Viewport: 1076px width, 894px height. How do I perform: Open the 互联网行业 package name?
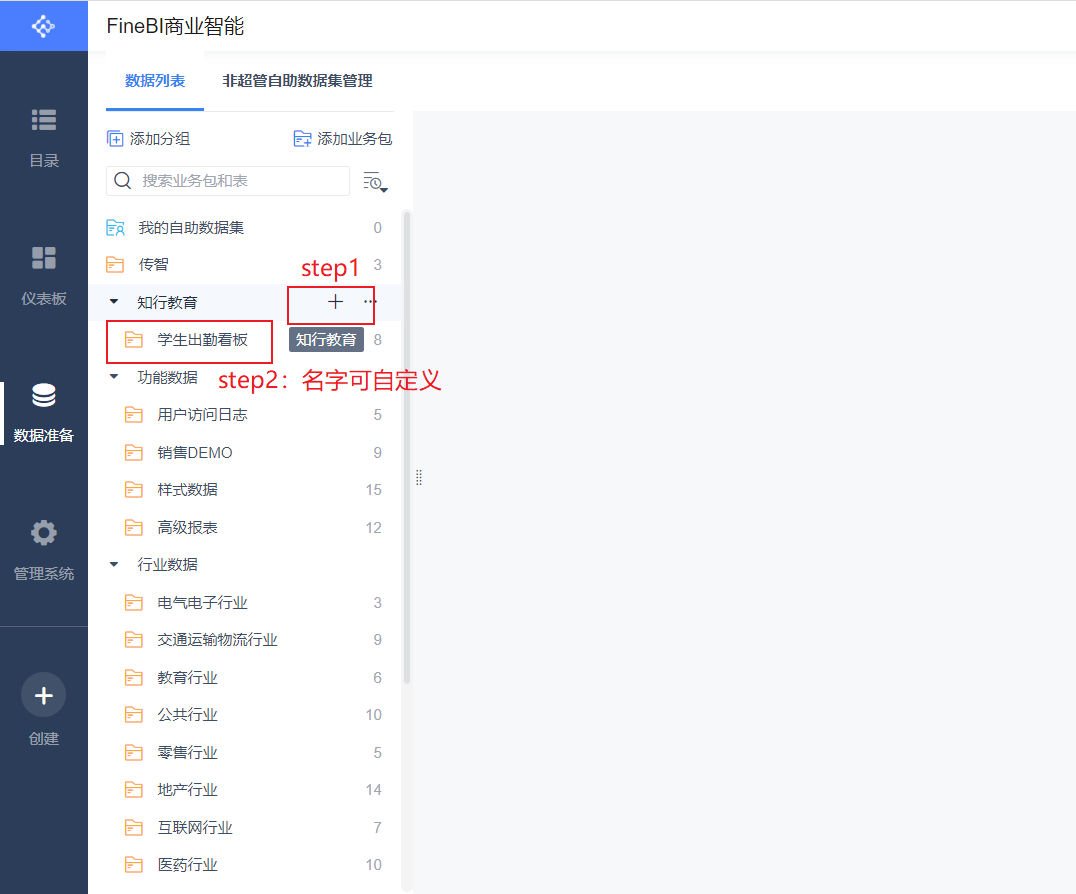pyautogui.click(x=195, y=827)
